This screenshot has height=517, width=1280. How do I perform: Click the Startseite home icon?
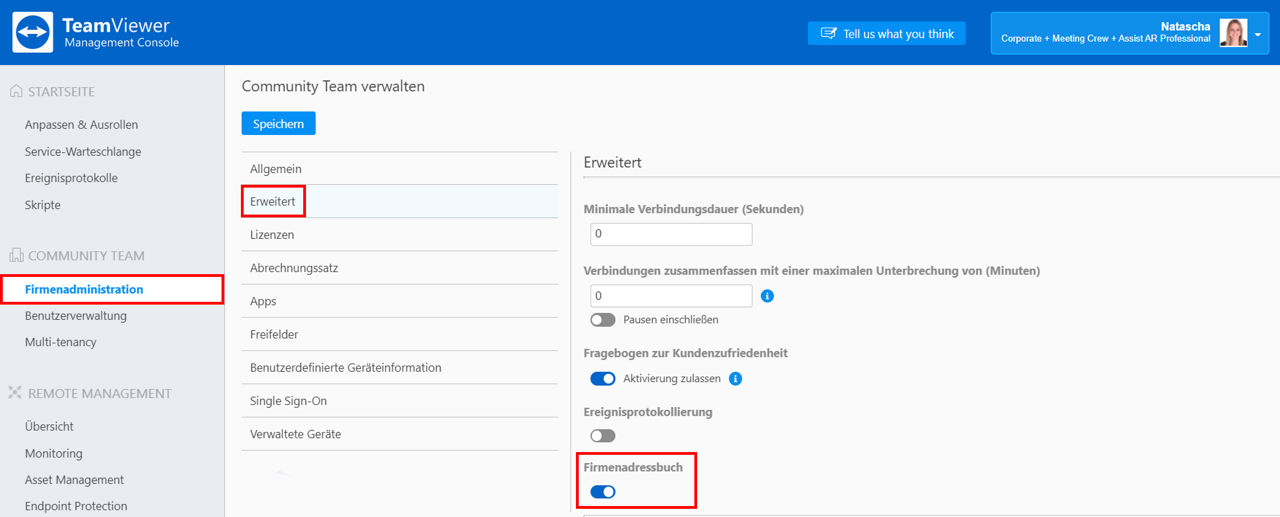16,92
